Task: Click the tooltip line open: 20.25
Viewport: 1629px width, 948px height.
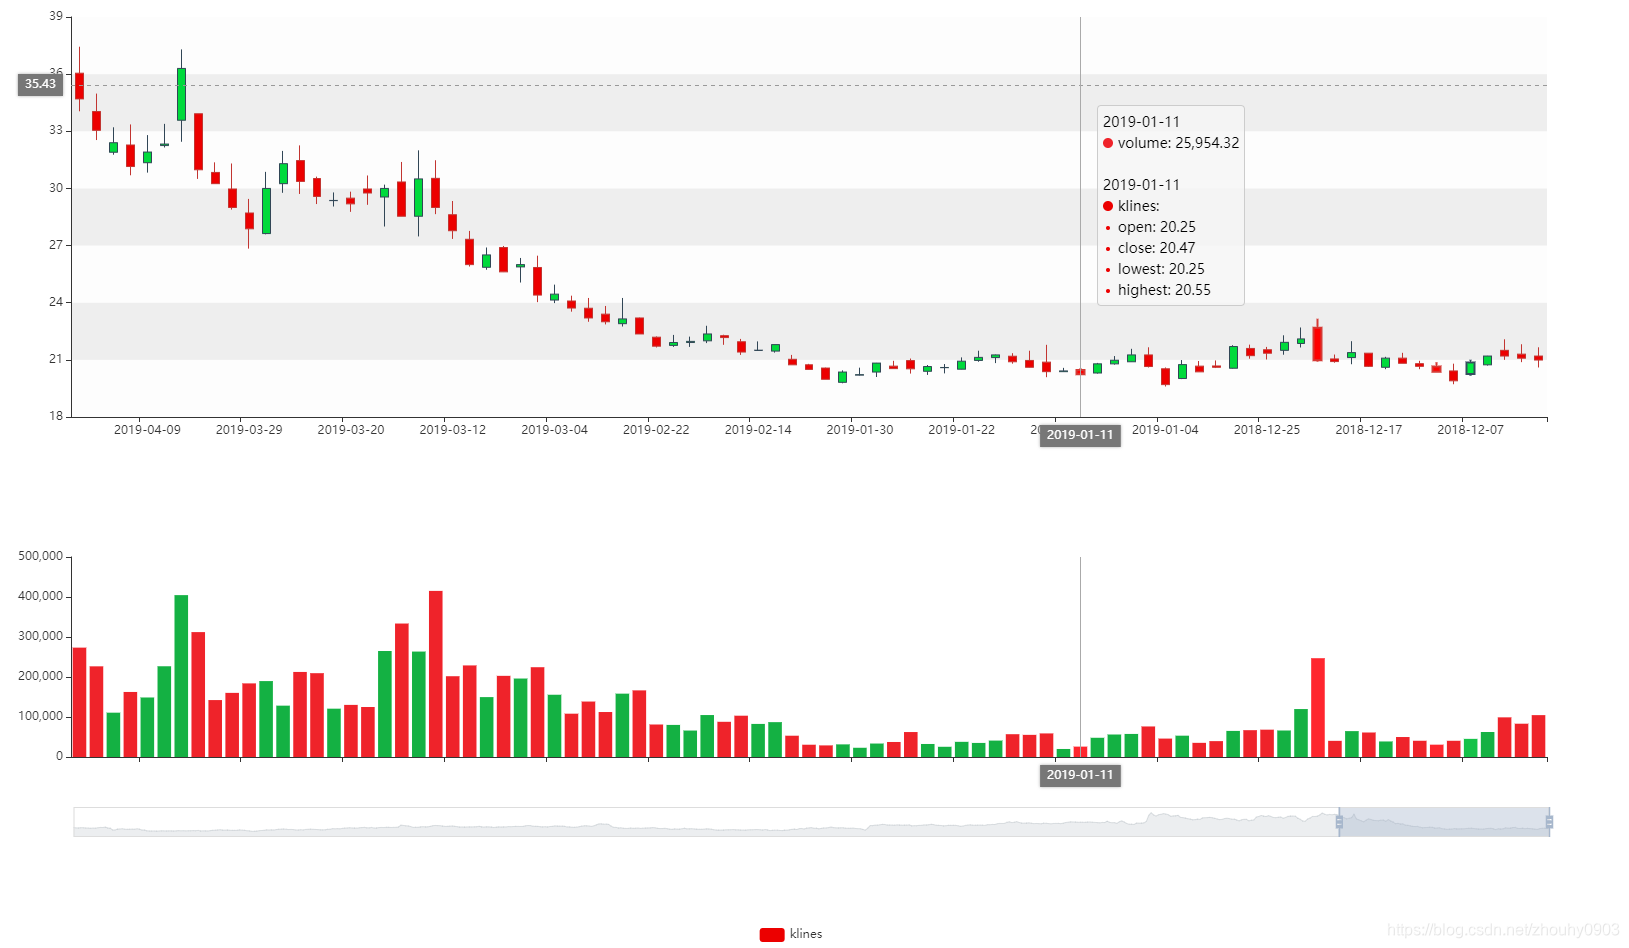Action: pos(1157,227)
